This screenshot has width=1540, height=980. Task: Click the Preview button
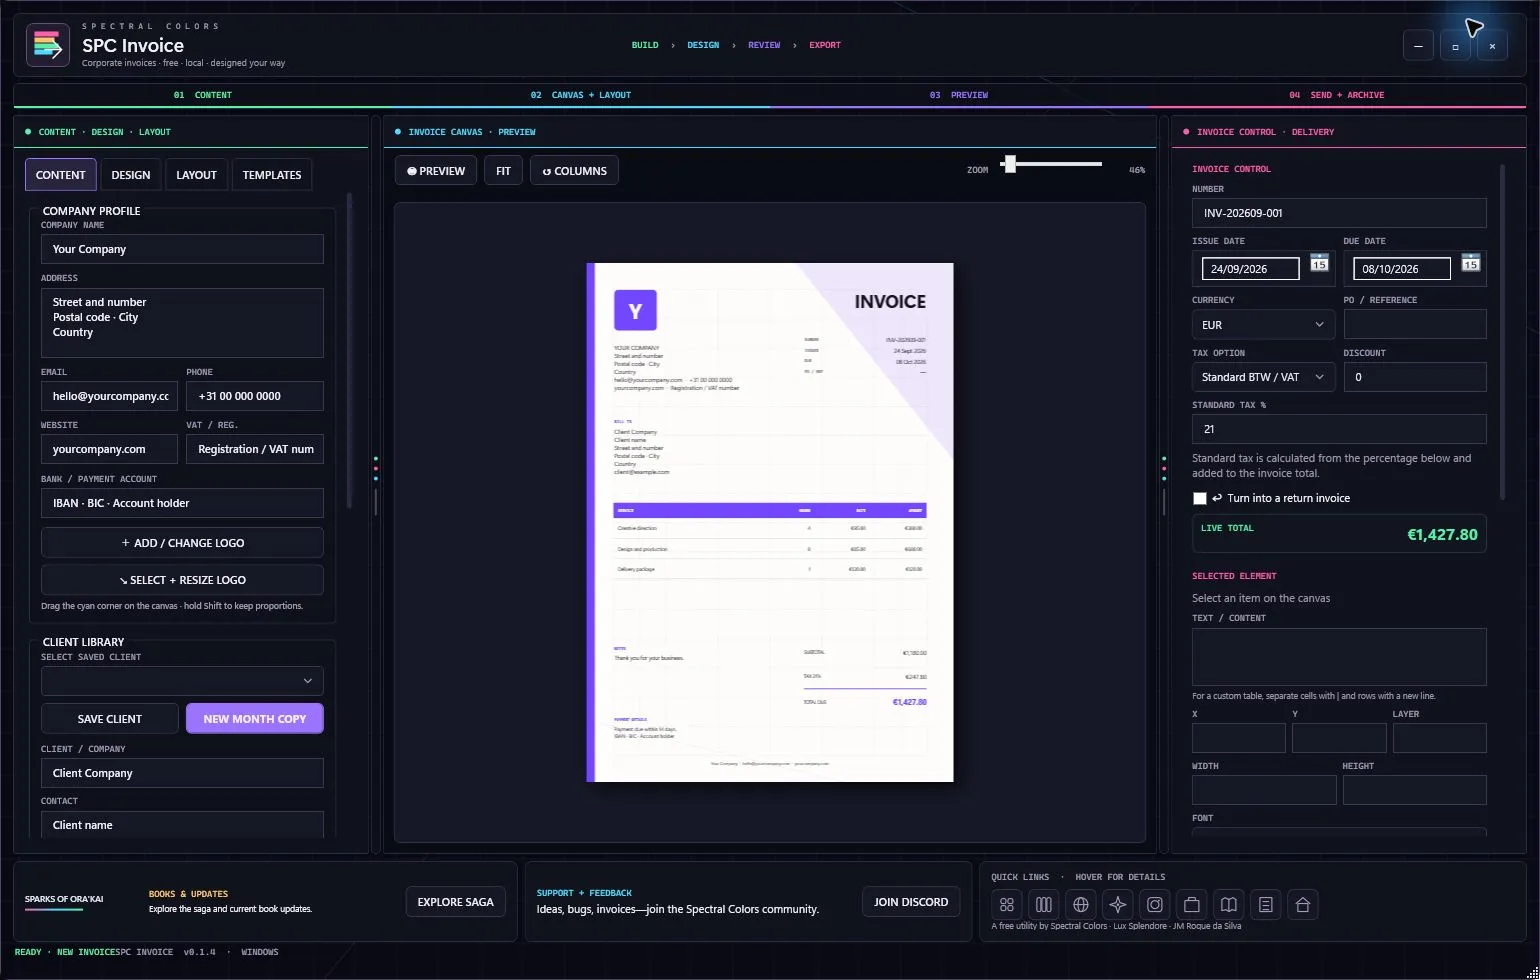point(436,171)
